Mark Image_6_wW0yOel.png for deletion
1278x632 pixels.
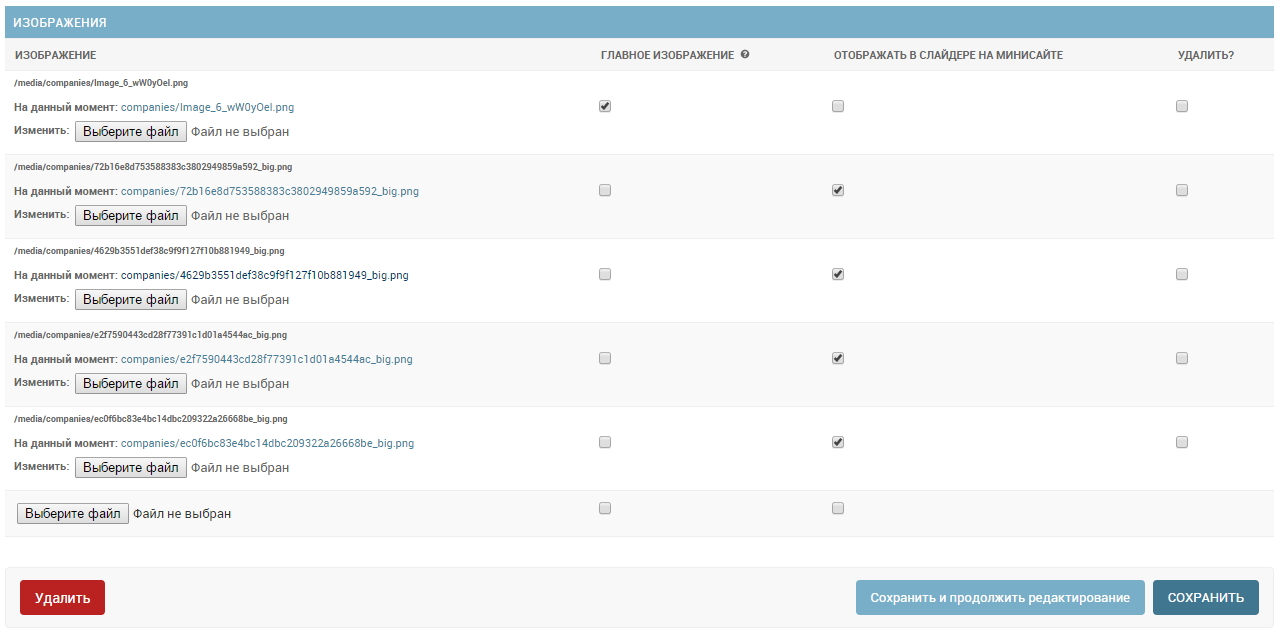click(1182, 106)
